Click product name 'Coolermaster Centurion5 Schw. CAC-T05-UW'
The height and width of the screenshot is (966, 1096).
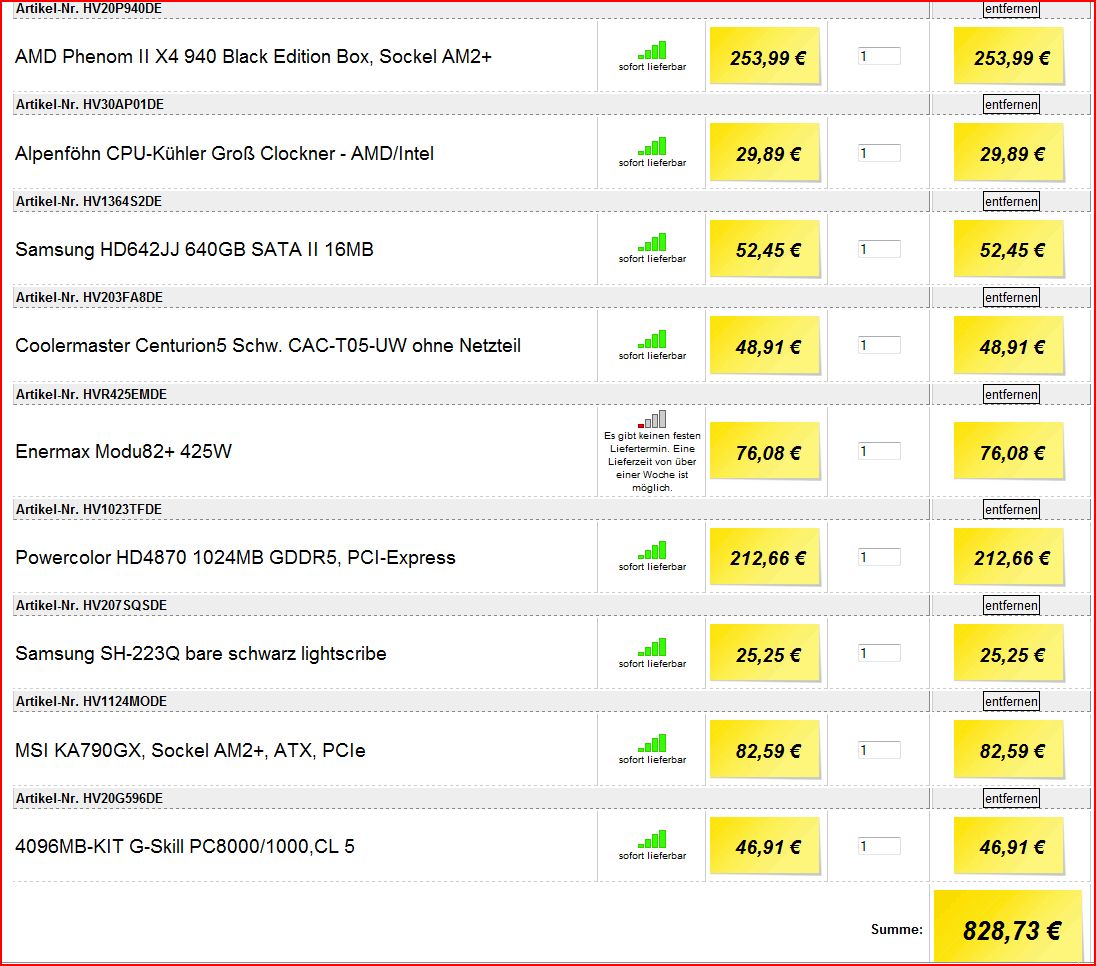210,345
